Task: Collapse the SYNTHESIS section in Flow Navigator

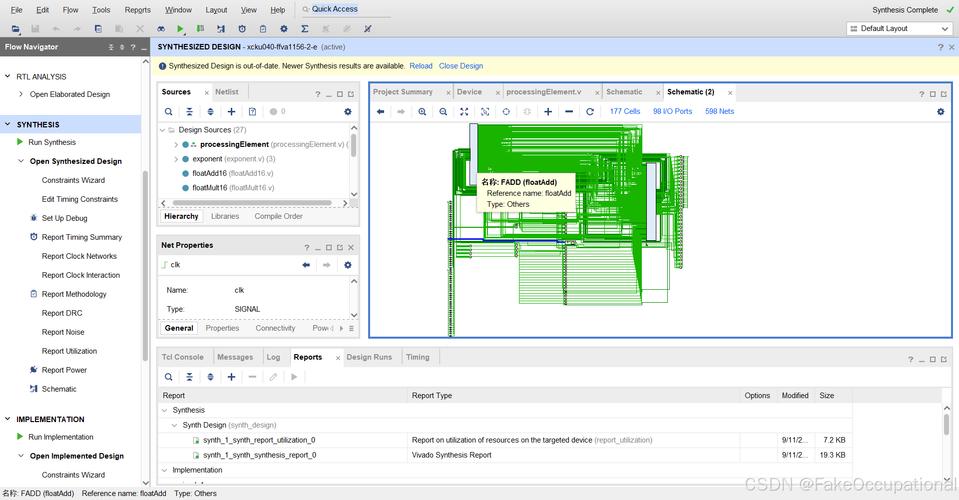Action: (8, 125)
